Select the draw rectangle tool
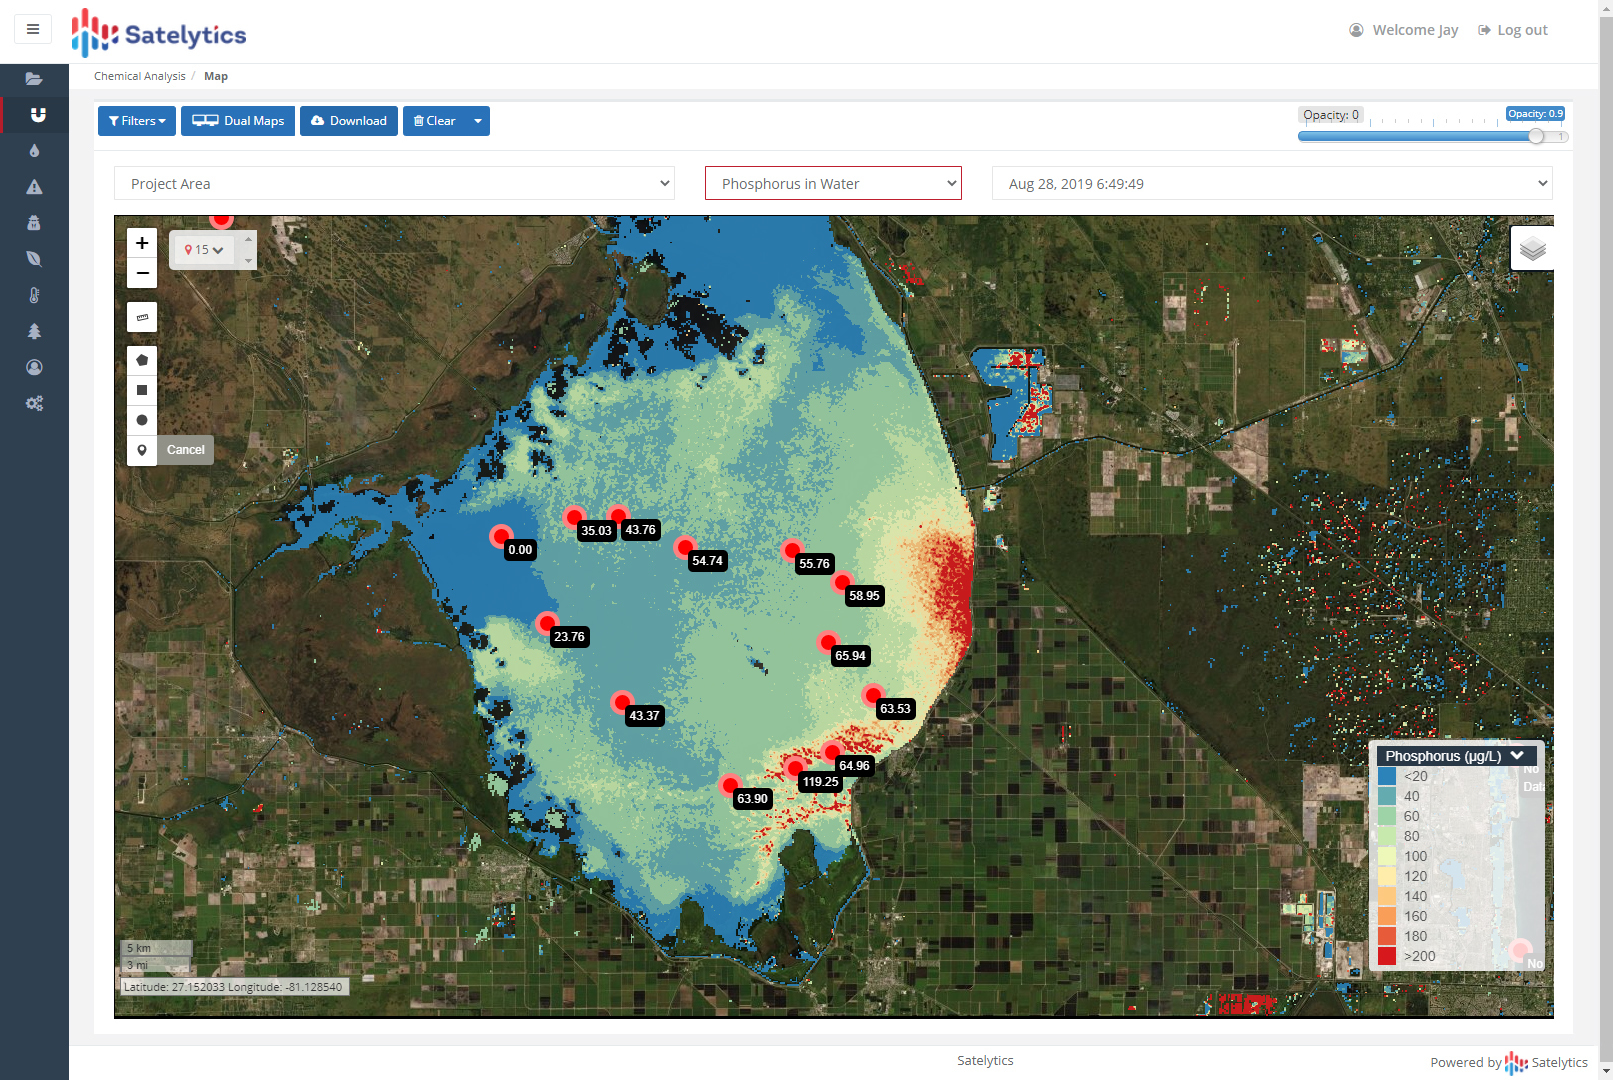1613x1080 pixels. point(142,390)
